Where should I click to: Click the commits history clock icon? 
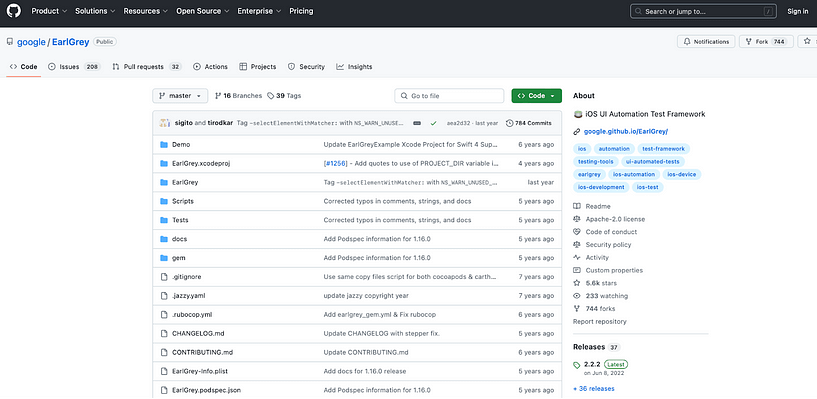tap(509, 123)
